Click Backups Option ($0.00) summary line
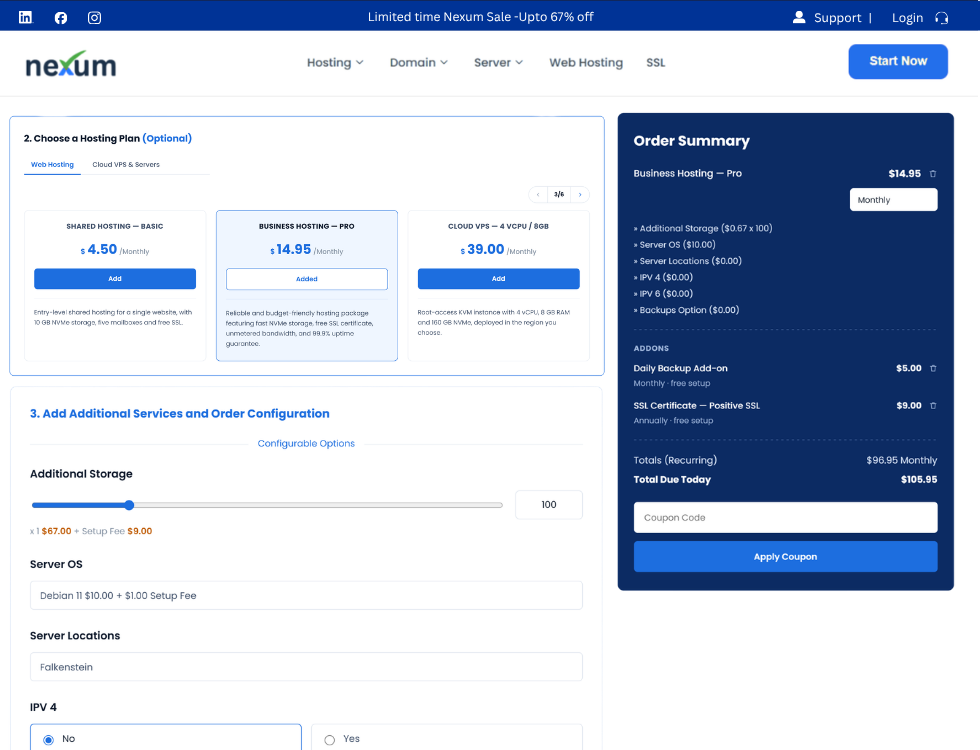 (686, 310)
